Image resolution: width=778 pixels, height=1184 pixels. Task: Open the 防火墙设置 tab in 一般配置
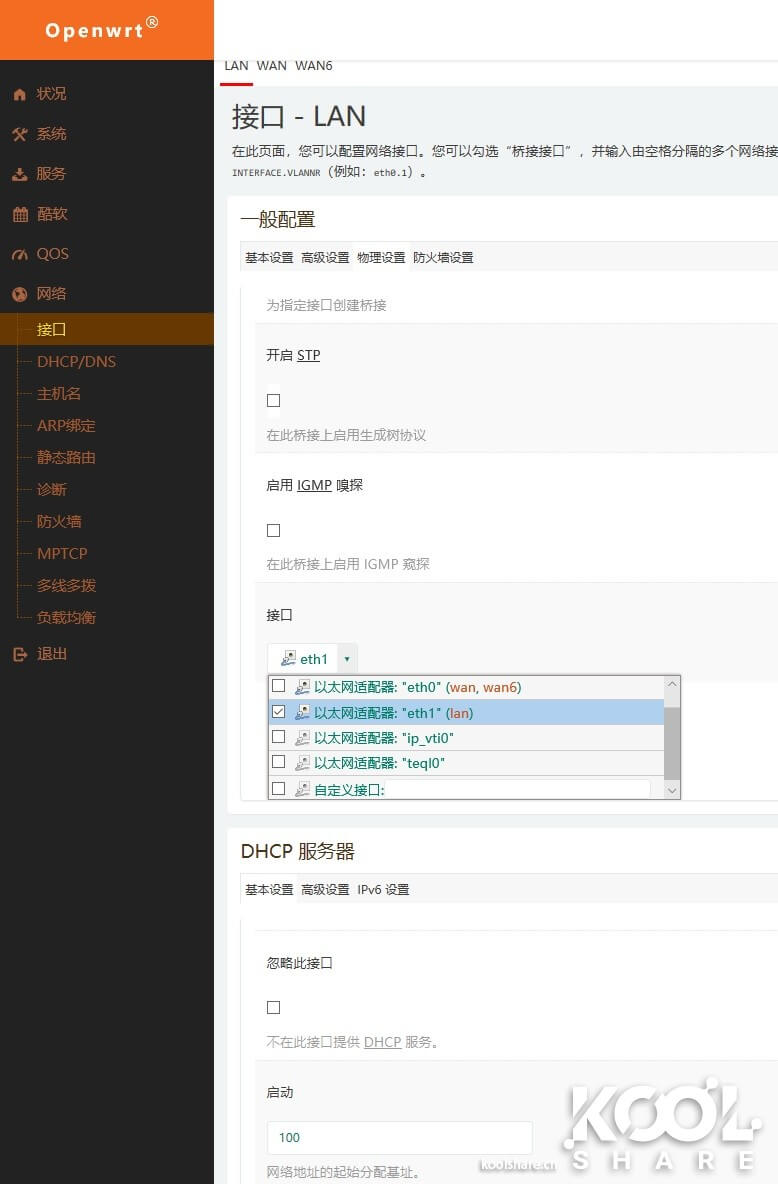[x=443, y=257]
